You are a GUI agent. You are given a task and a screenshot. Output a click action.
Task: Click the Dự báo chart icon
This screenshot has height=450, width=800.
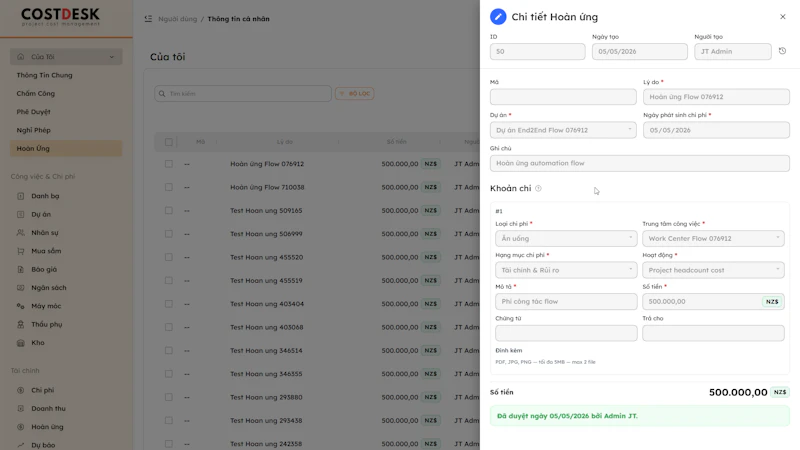pos(20,445)
